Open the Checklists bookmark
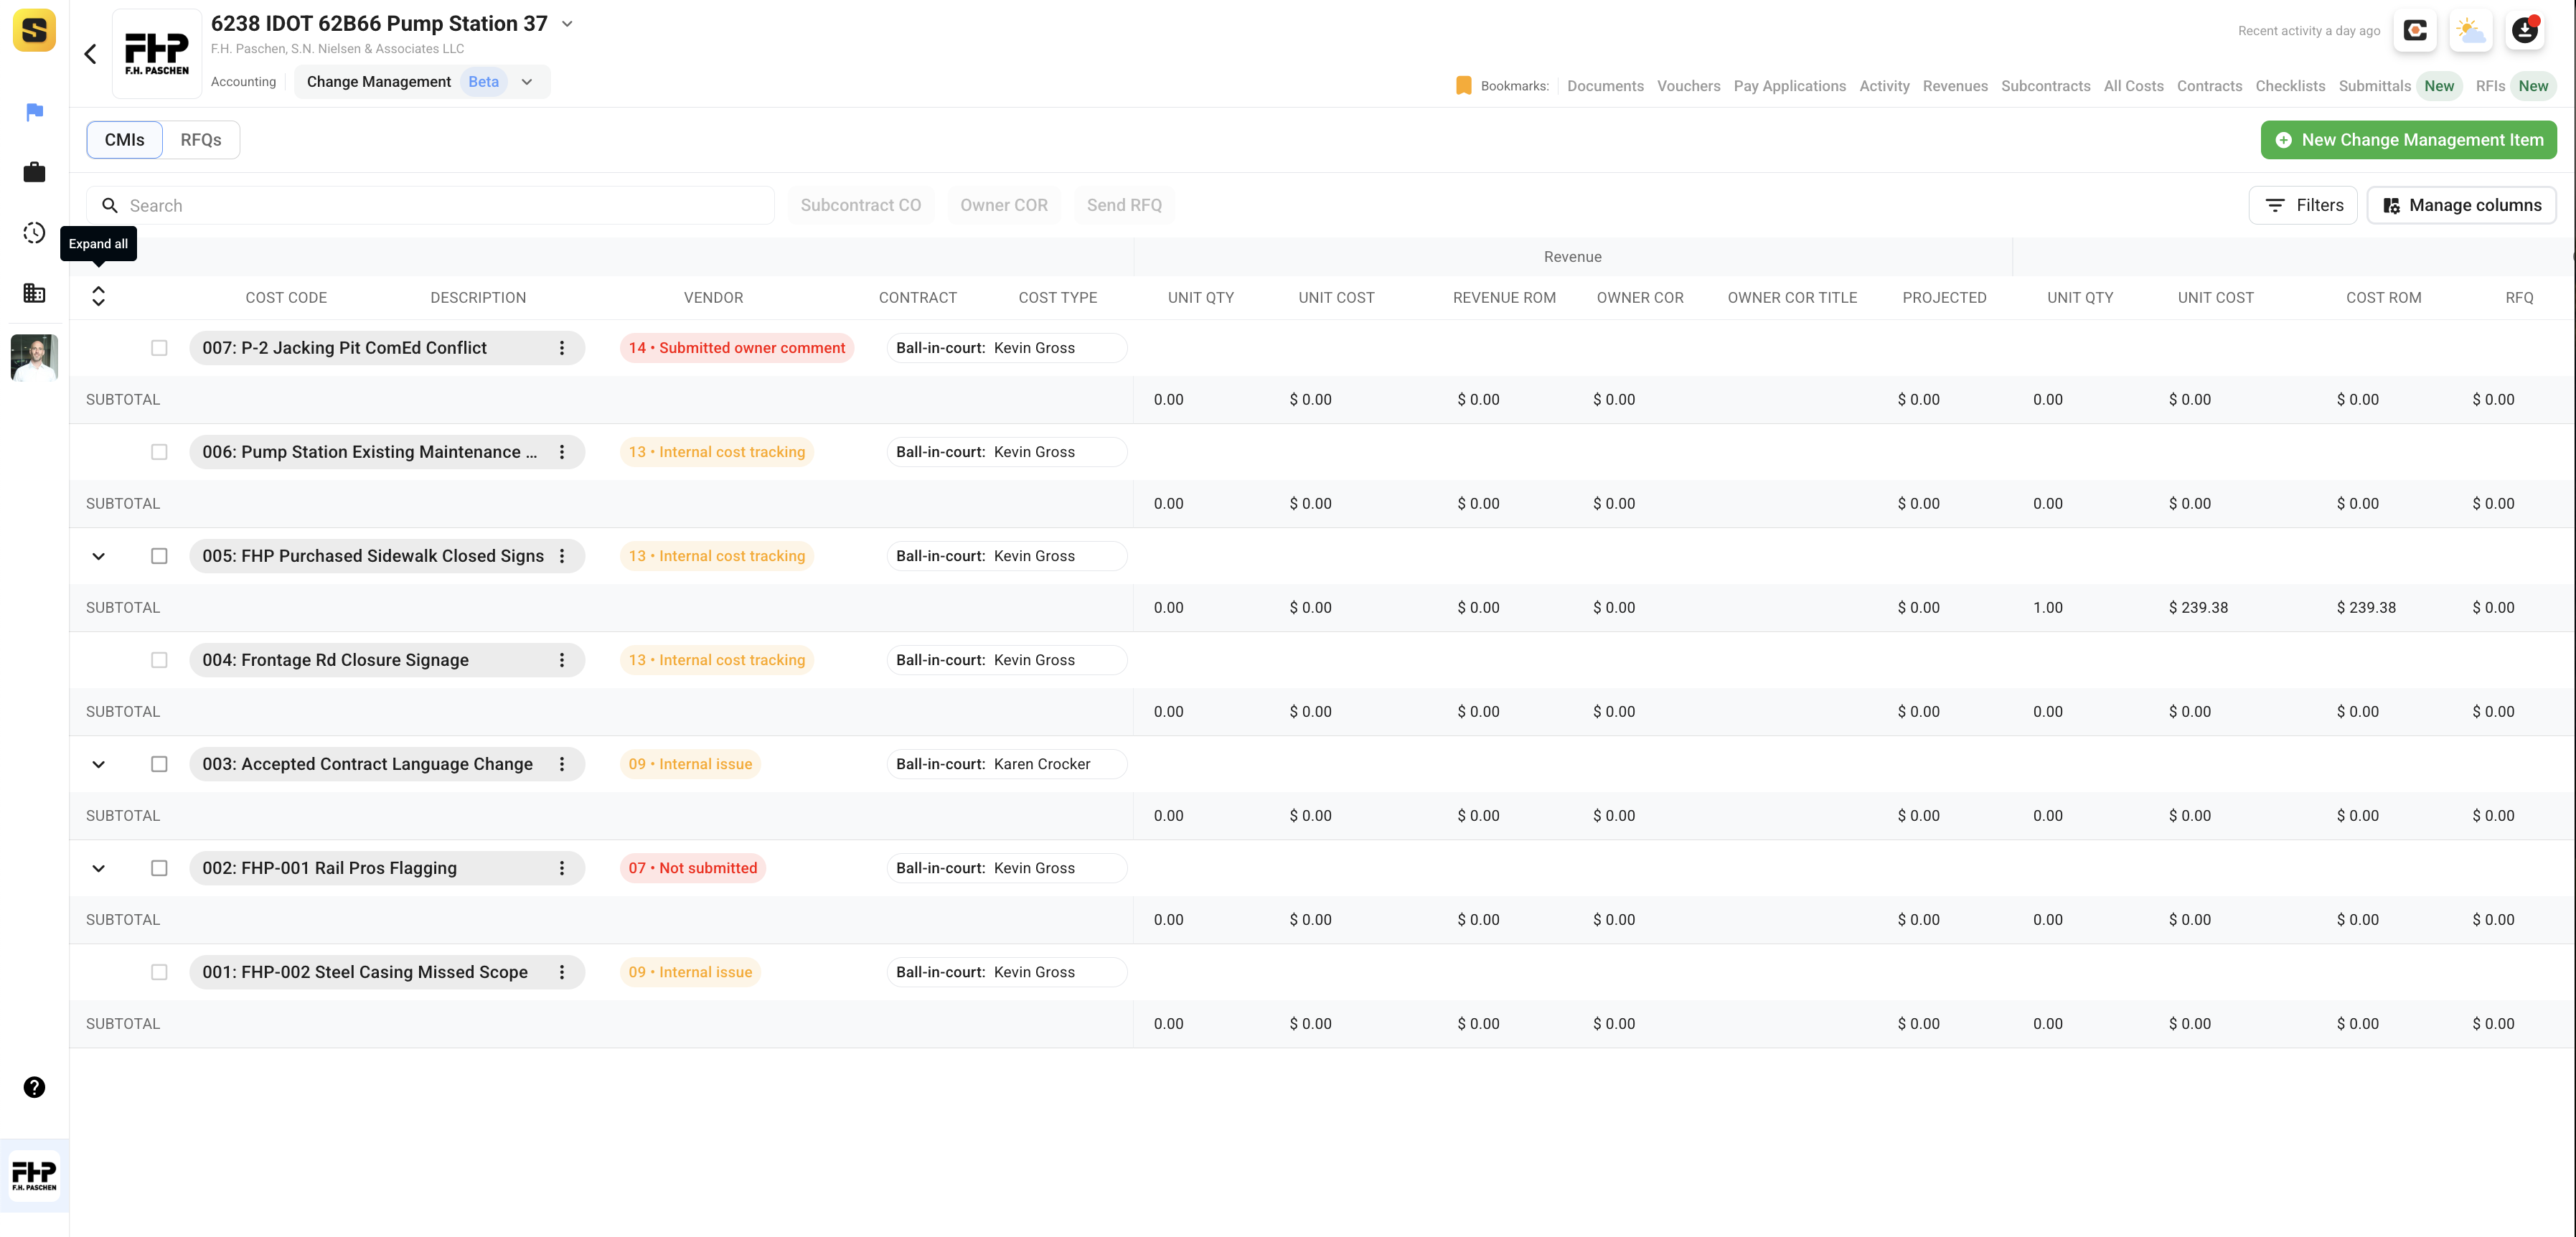This screenshot has width=2576, height=1237. point(2290,86)
